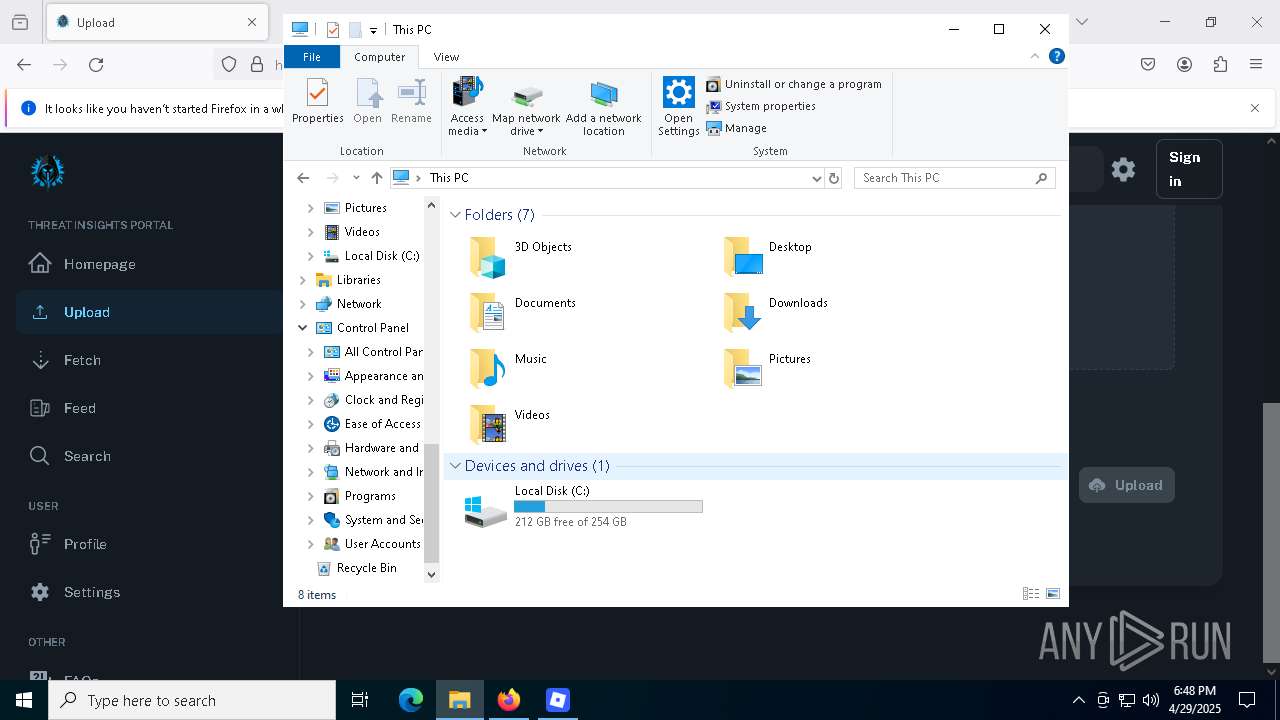Go up one level in Explorer
Image resolution: width=1280 pixels, height=720 pixels.
[x=376, y=178]
